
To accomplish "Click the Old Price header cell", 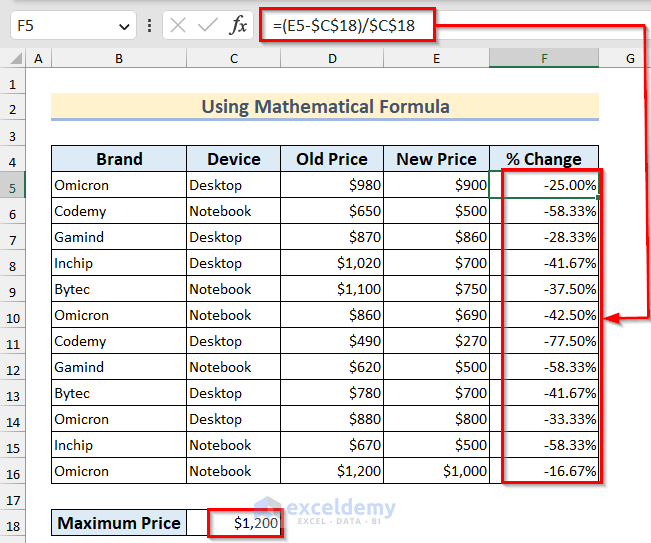I will [332, 159].
